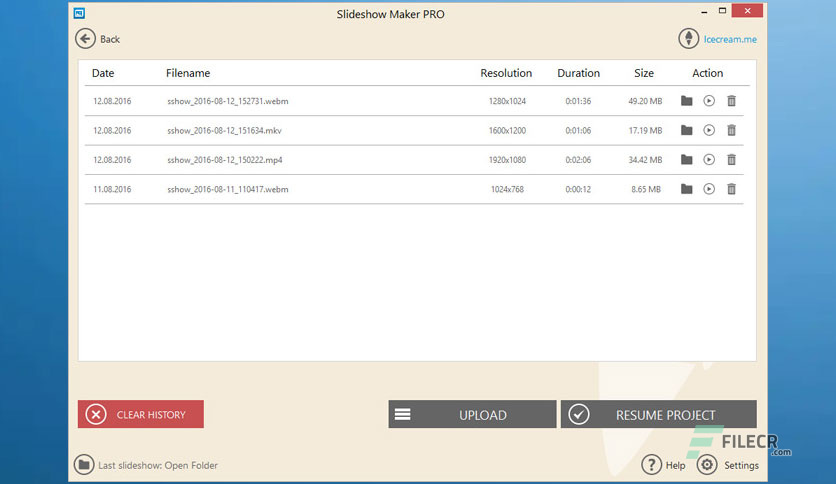Click the app icon in title bar
Image resolution: width=836 pixels, height=484 pixels.
coord(79,13)
